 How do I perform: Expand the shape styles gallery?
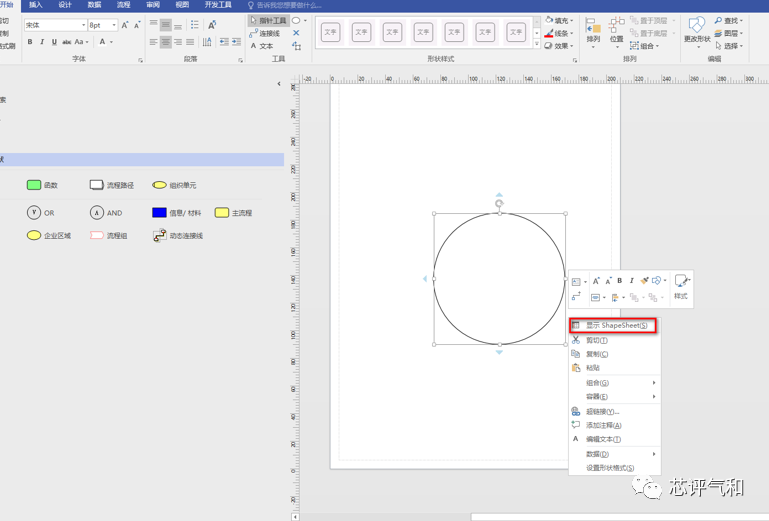[537, 45]
